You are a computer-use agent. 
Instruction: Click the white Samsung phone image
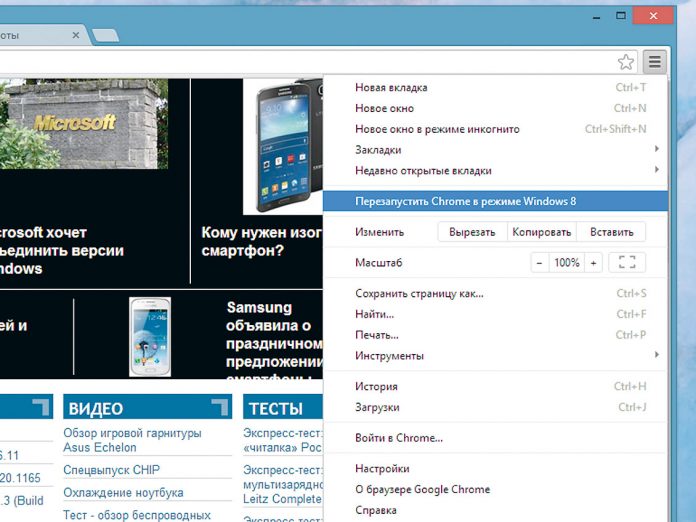pyautogui.click(x=150, y=336)
